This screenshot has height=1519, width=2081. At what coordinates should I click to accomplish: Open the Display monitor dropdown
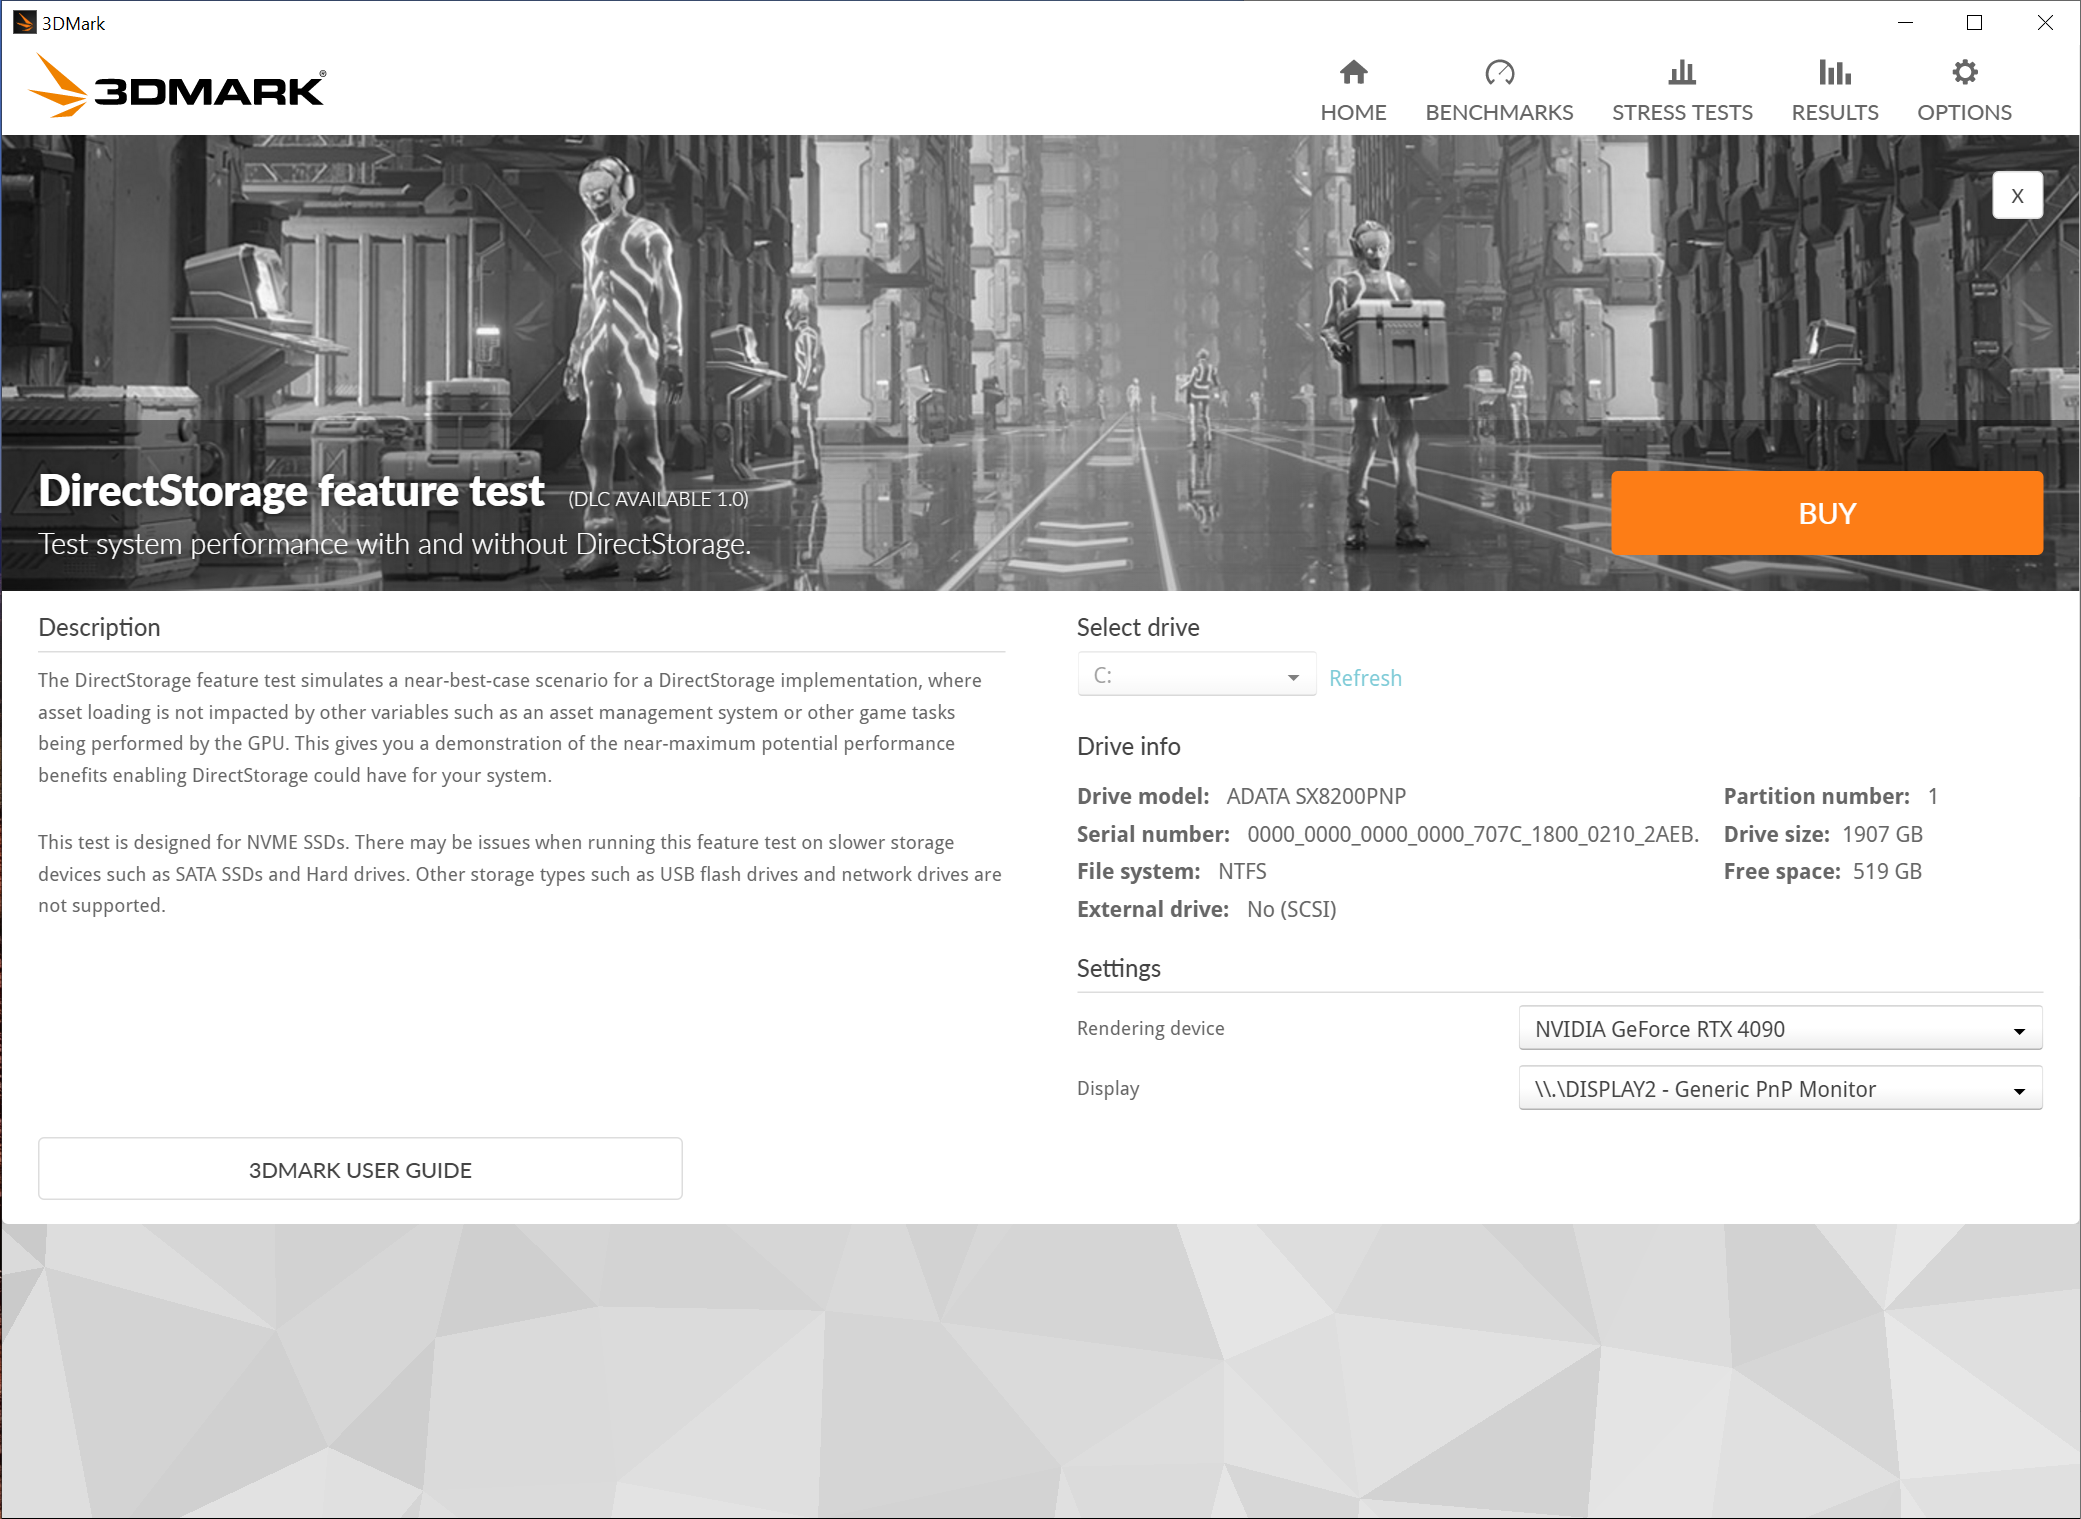pos(1779,1089)
